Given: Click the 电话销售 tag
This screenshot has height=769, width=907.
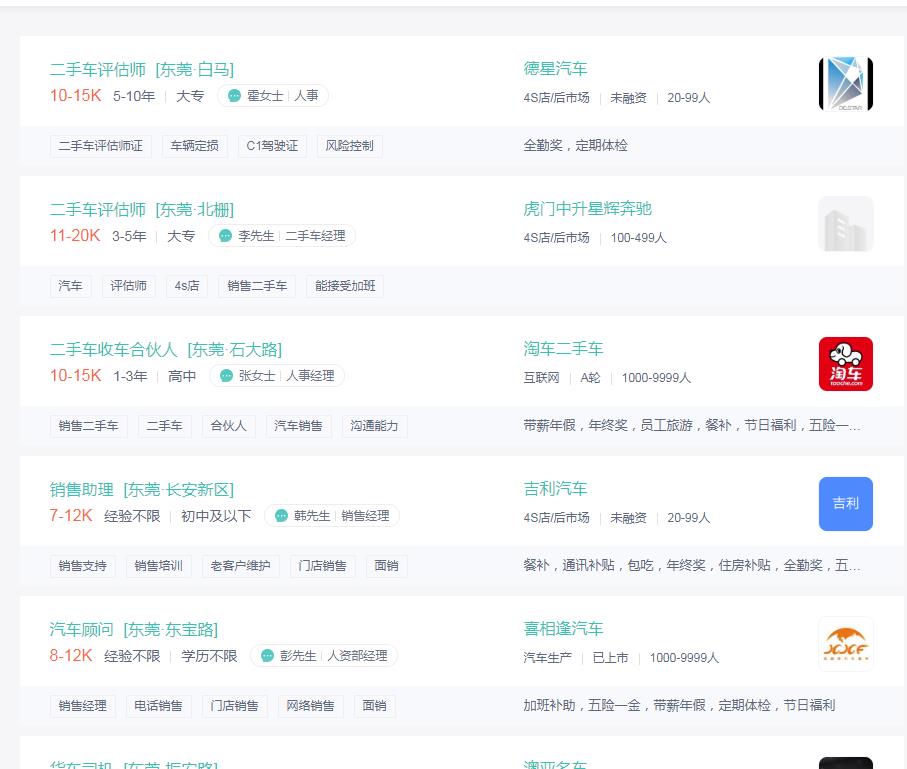Looking at the screenshot, I should 158,706.
